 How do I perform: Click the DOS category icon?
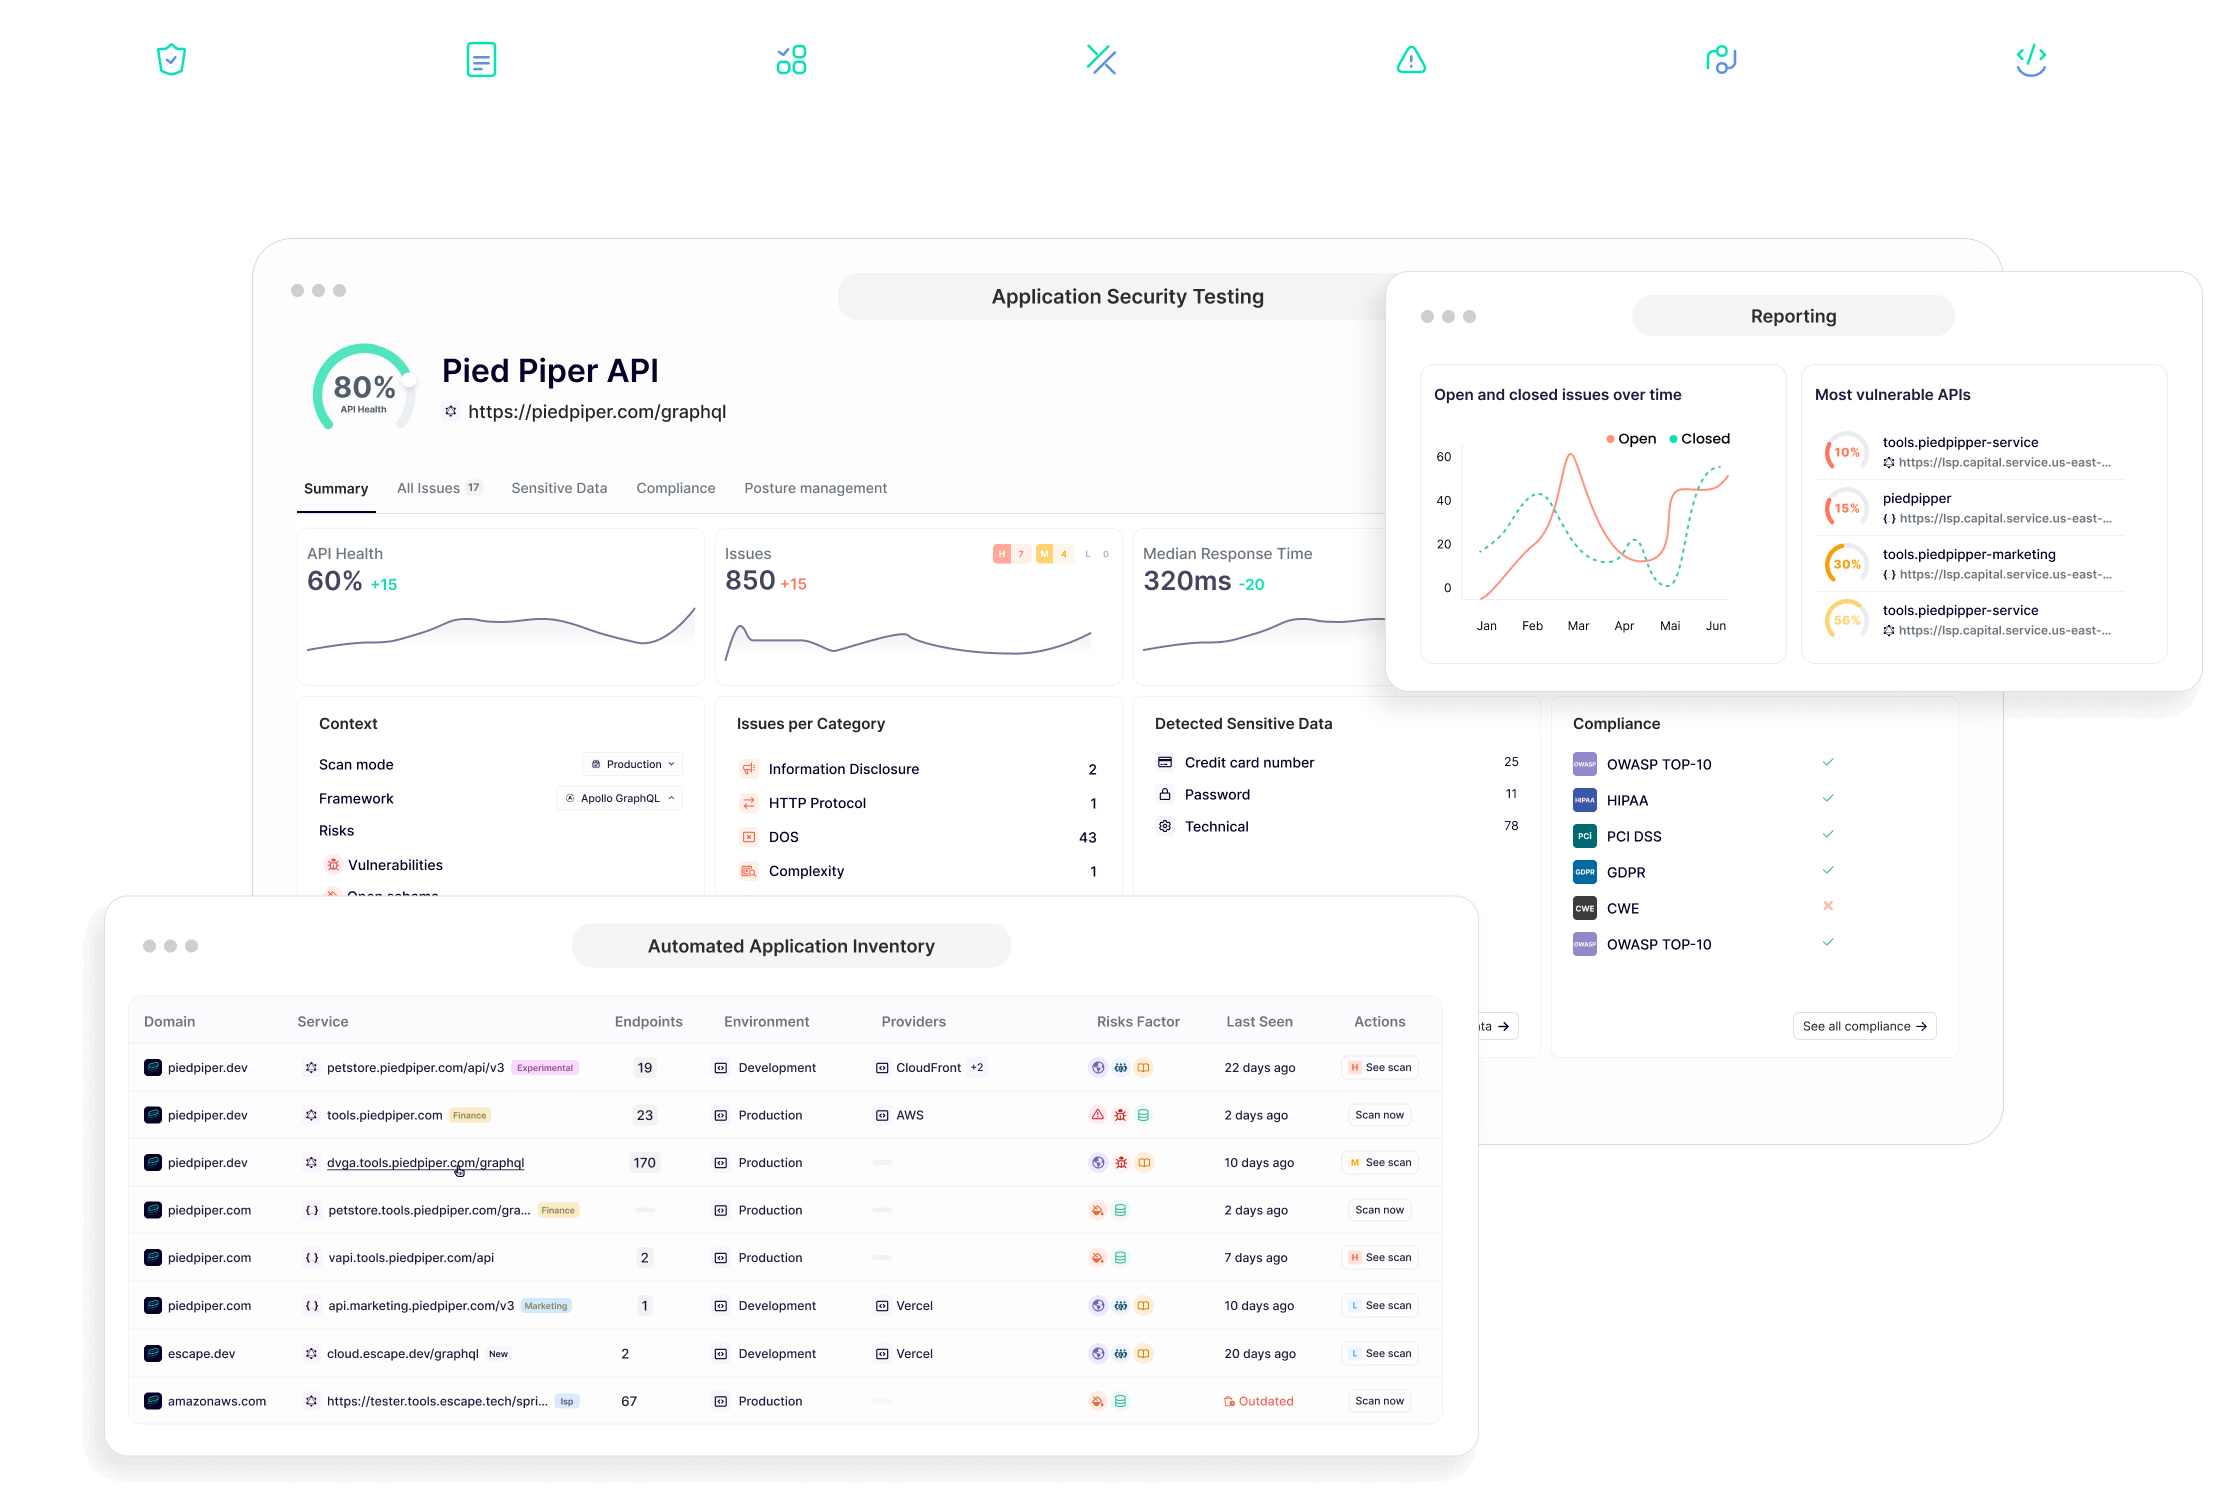748,837
